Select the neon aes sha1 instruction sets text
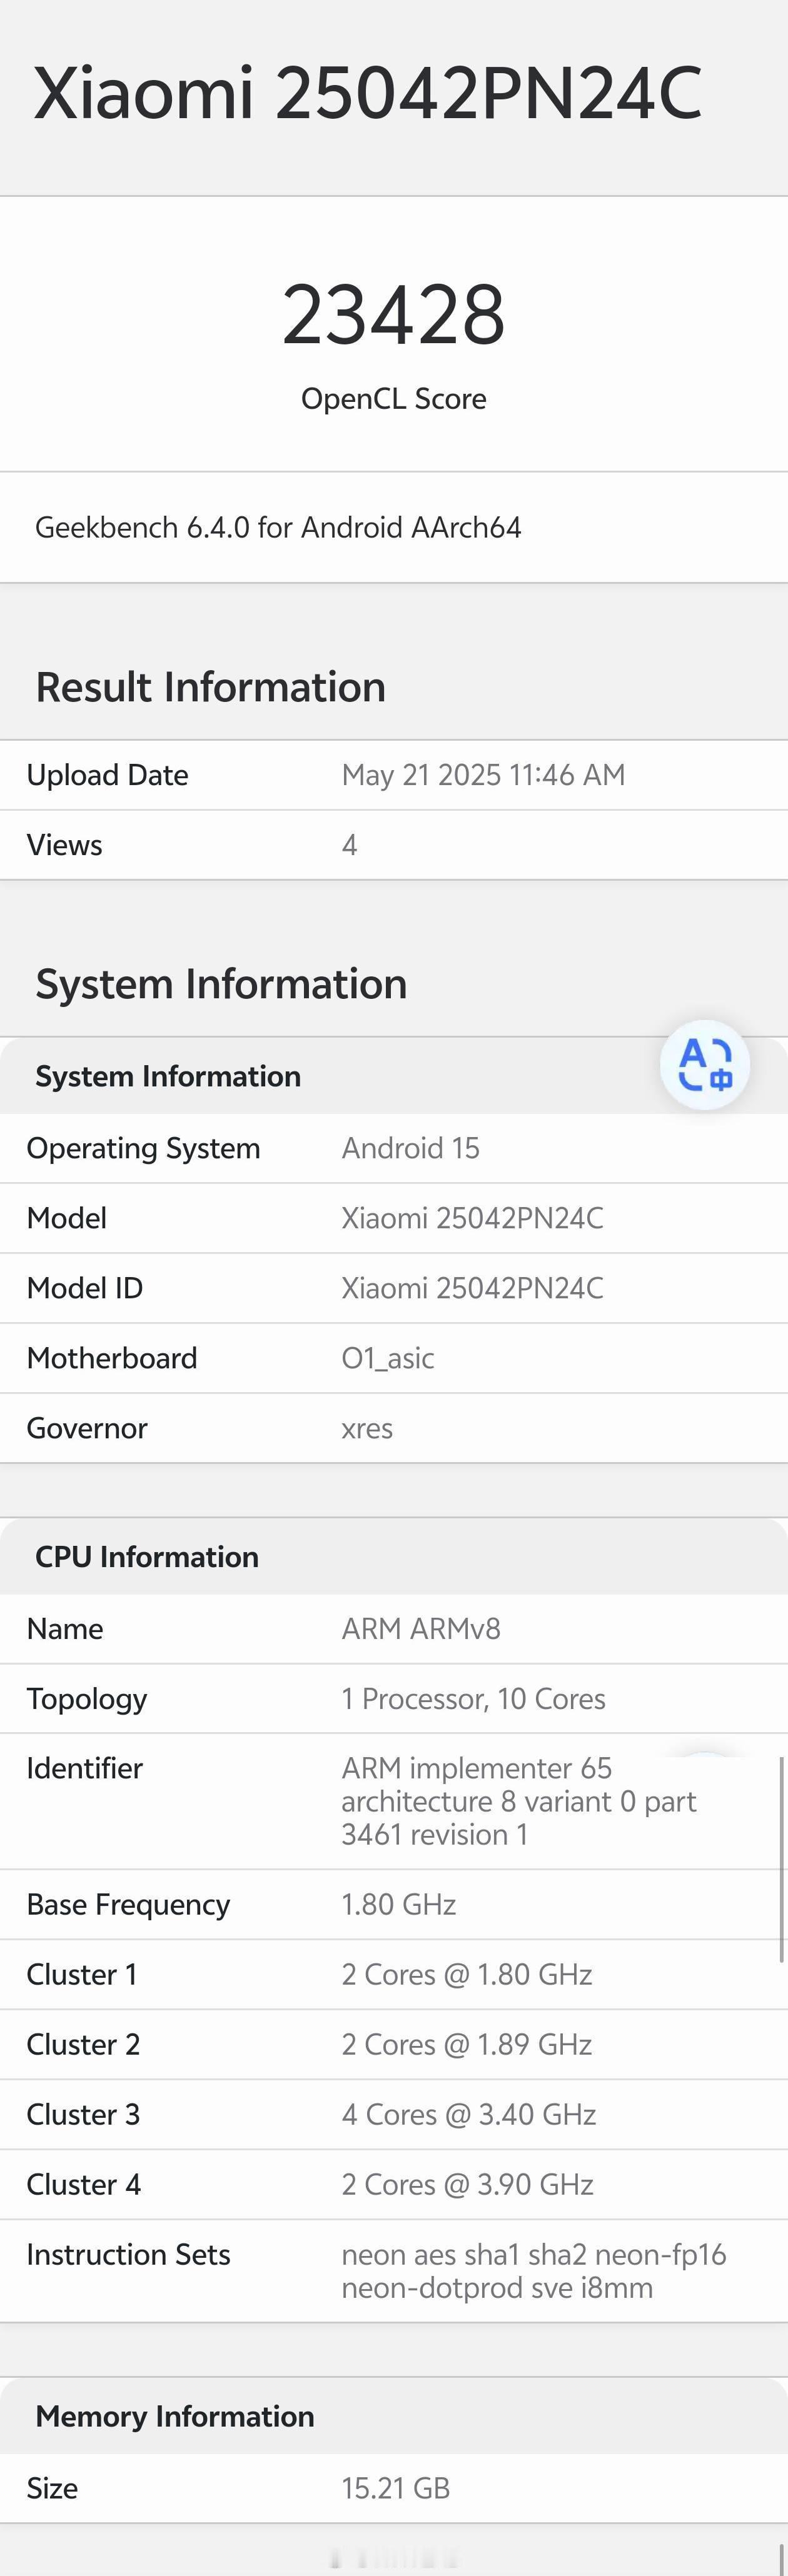The height and width of the screenshot is (2576, 788). (x=534, y=2272)
